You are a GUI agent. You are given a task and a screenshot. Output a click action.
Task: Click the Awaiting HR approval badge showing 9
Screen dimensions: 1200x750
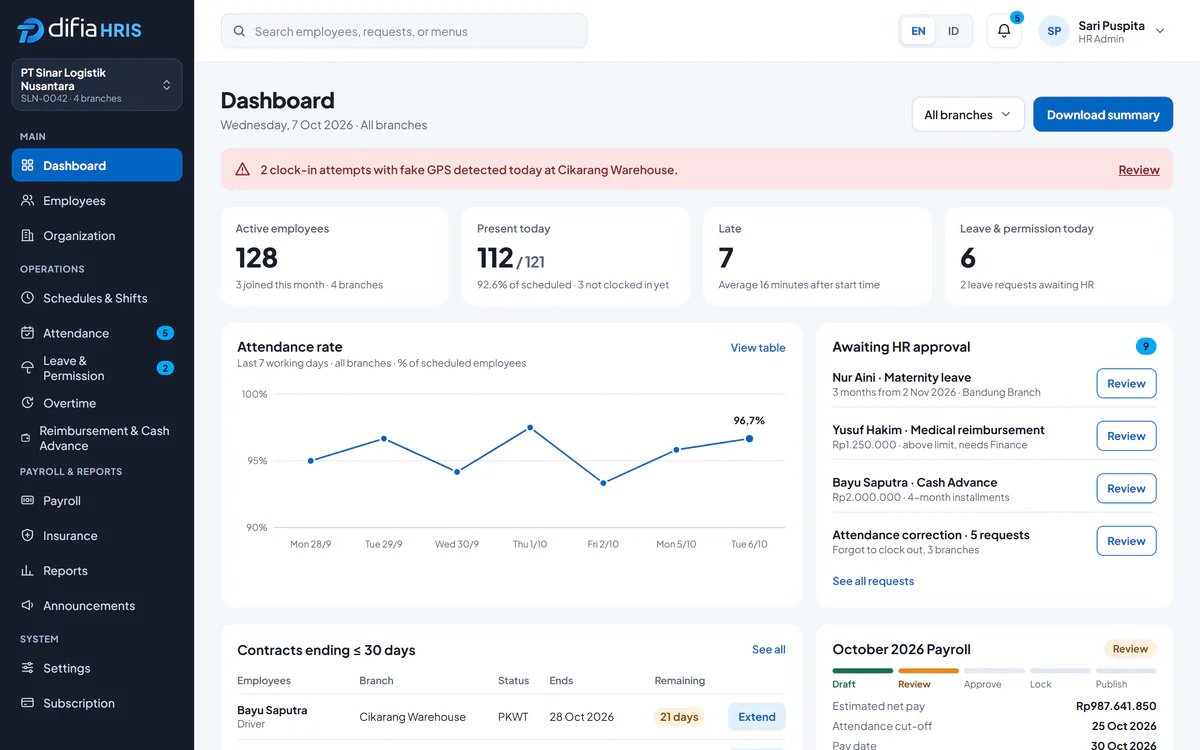point(1146,347)
